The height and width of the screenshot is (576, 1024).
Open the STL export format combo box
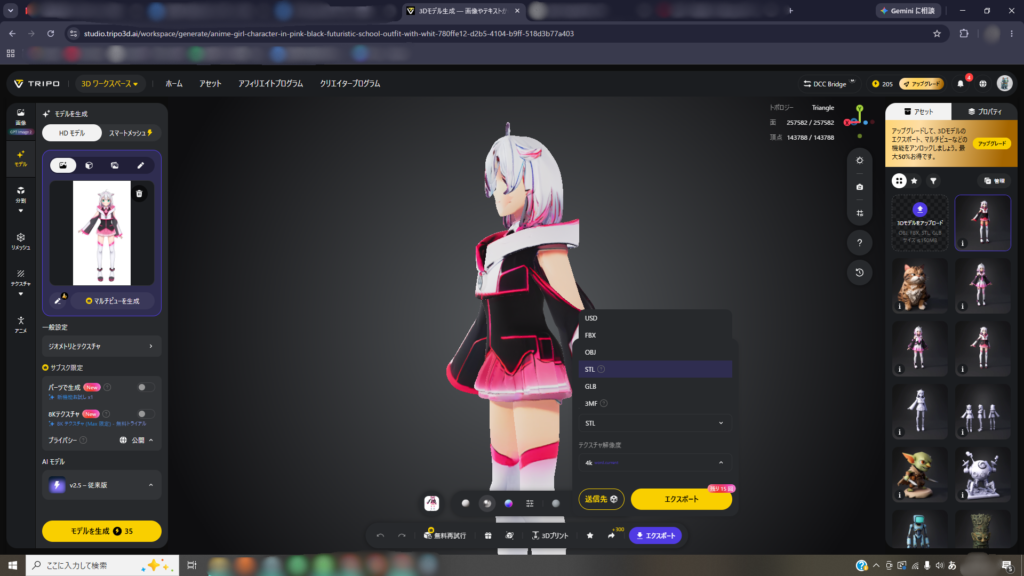coord(654,423)
